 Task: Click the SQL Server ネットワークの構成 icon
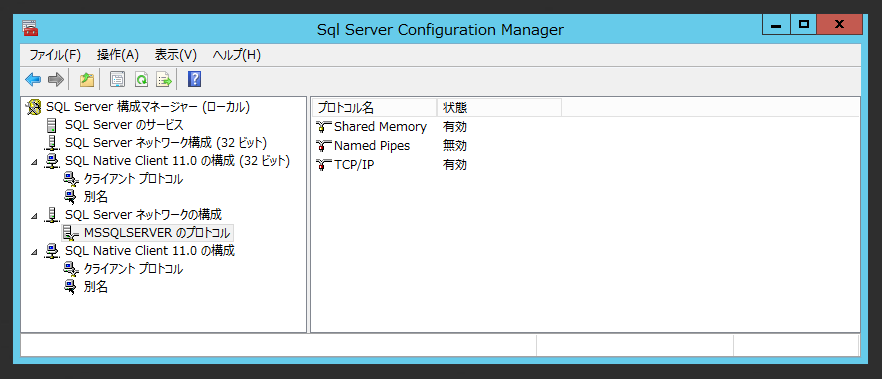point(52,215)
